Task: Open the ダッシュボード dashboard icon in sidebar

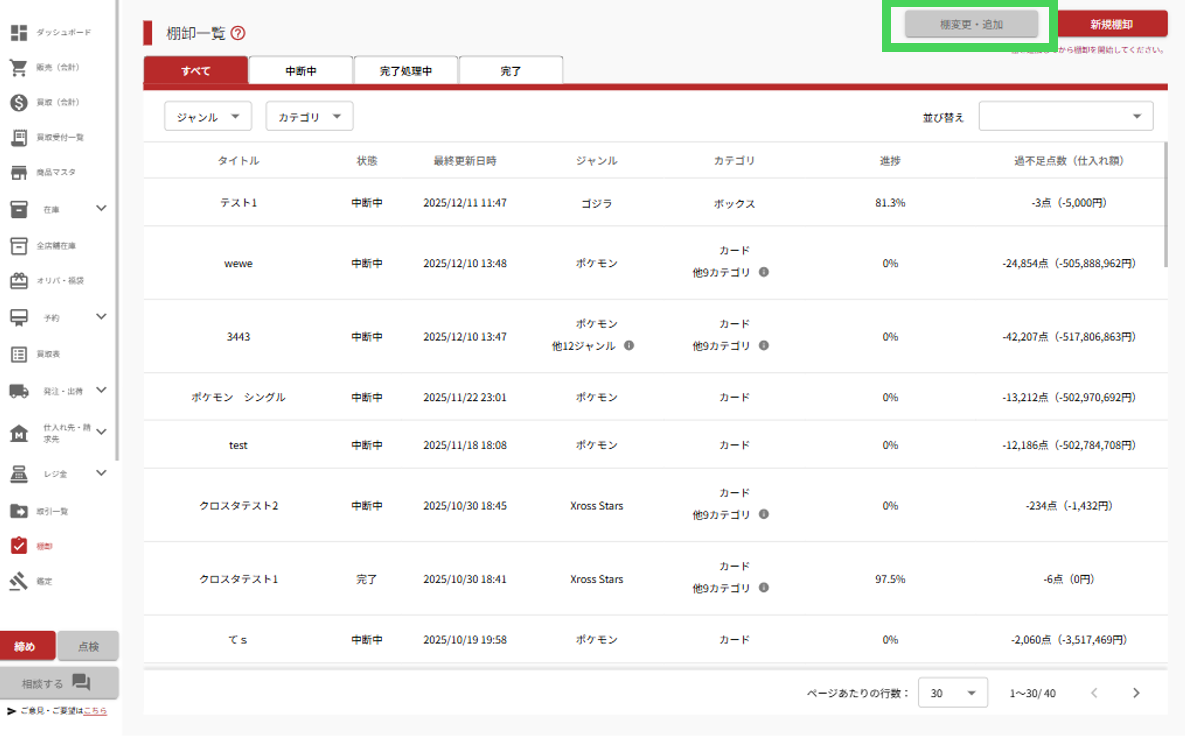Action: pos(18,33)
